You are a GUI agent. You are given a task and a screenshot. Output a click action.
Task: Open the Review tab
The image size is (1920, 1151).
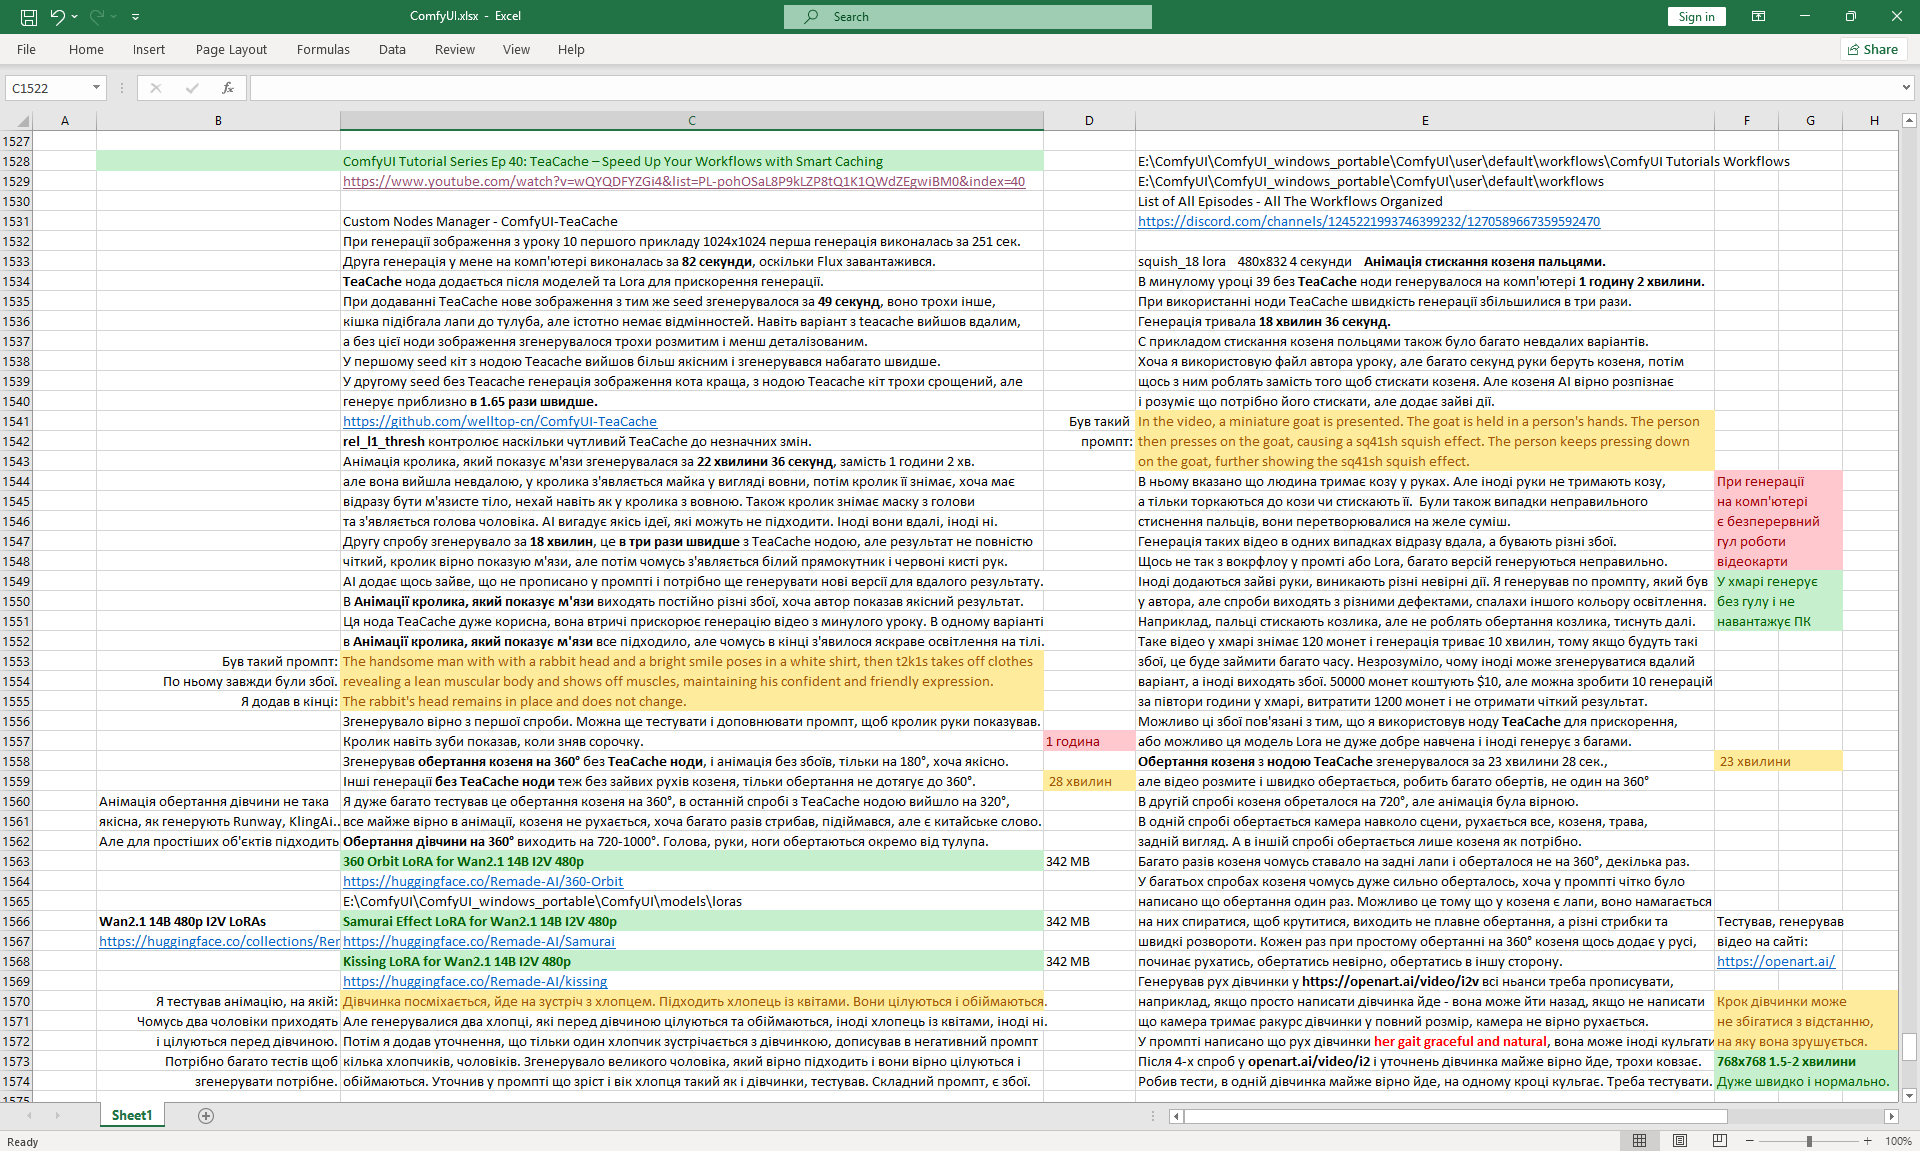click(455, 49)
